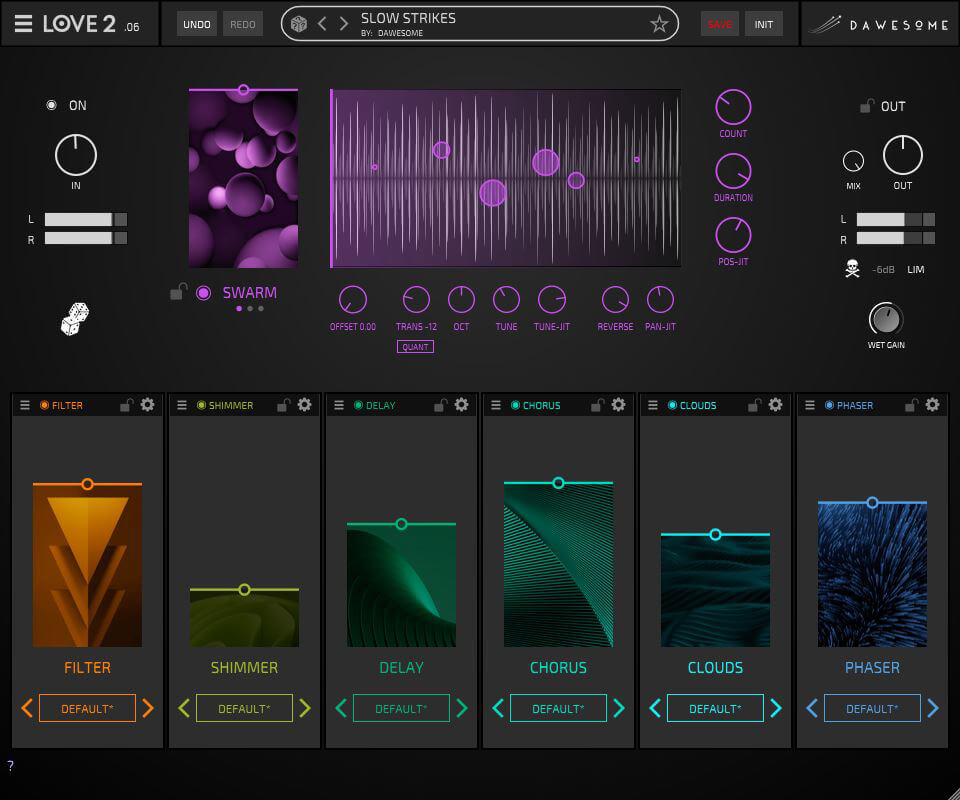Open the FILTER module settings gear

tap(146, 405)
